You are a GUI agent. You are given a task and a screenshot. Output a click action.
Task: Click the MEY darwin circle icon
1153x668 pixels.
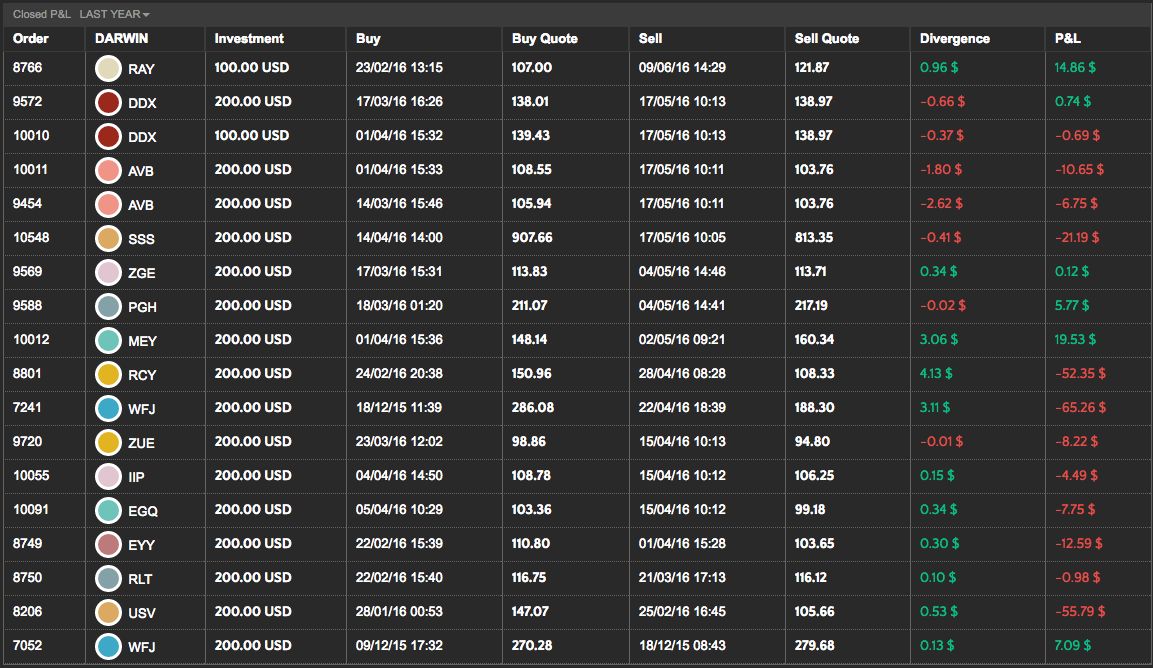click(108, 341)
